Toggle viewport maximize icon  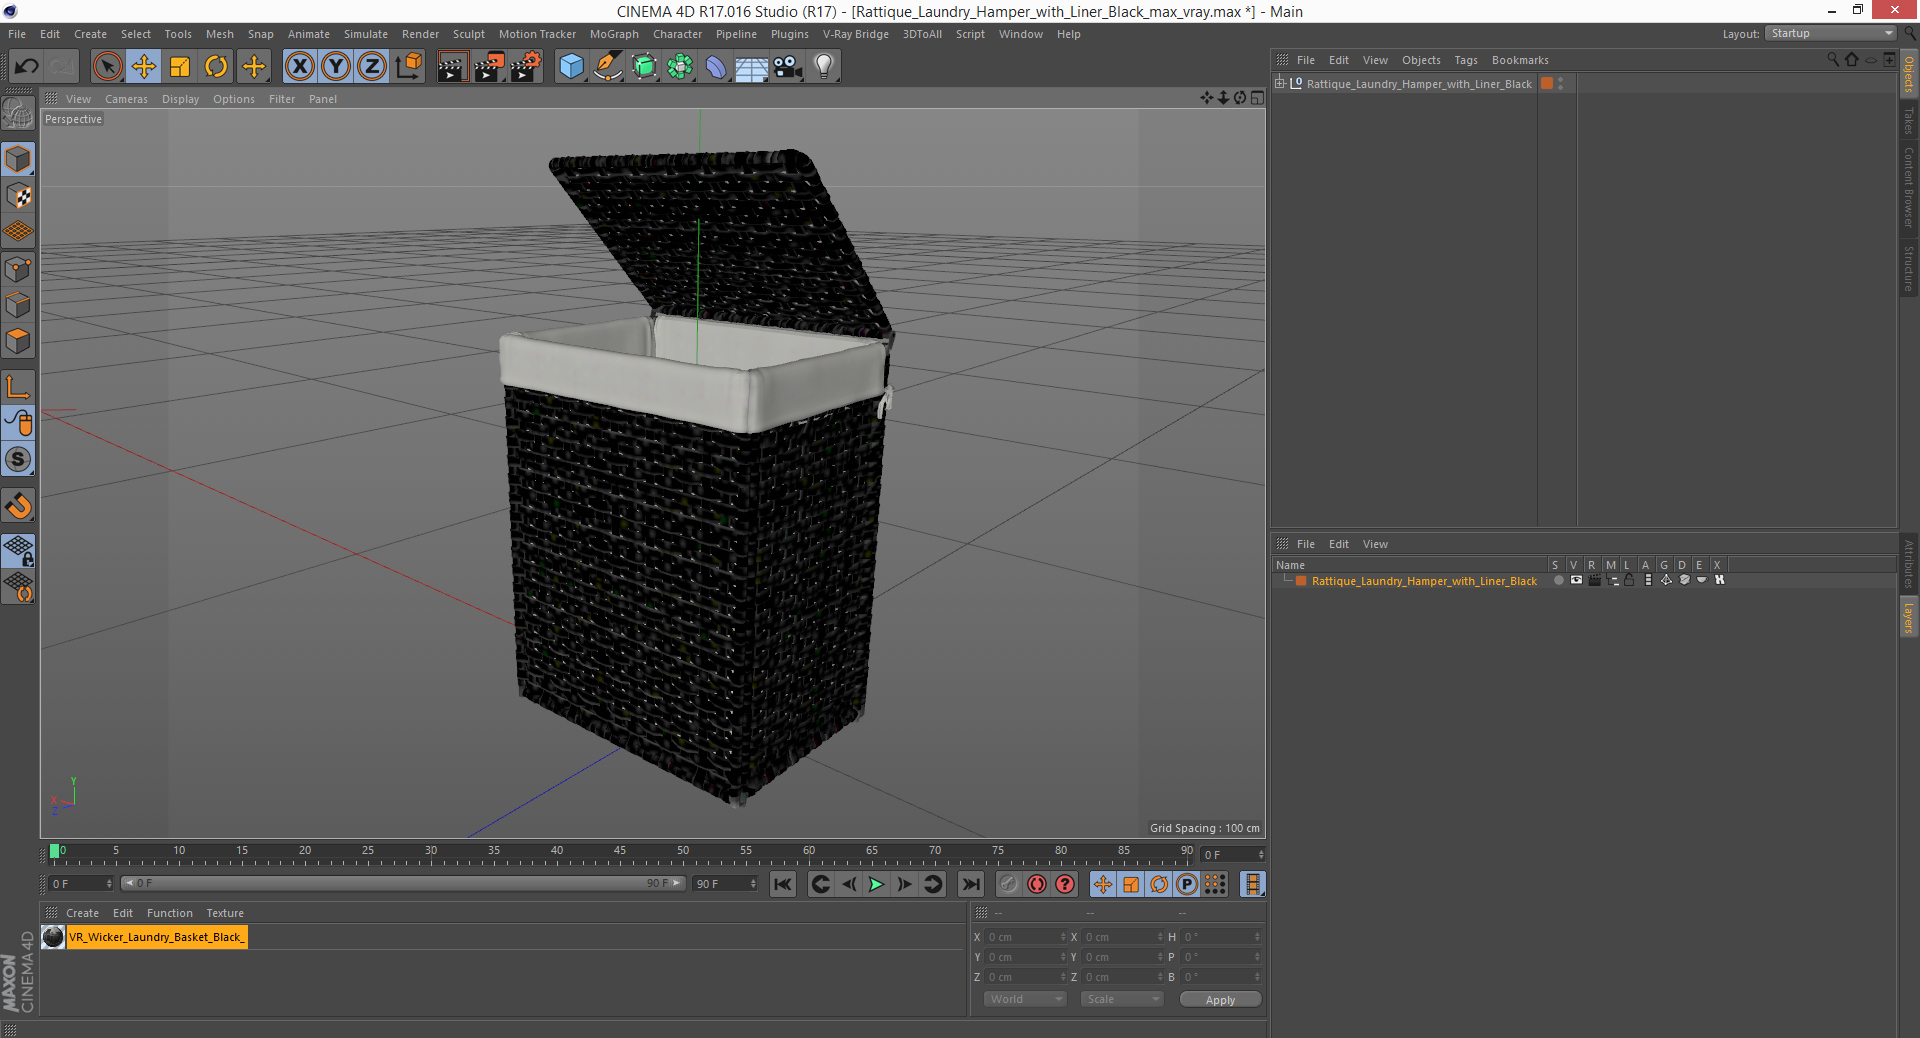point(1257,98)
